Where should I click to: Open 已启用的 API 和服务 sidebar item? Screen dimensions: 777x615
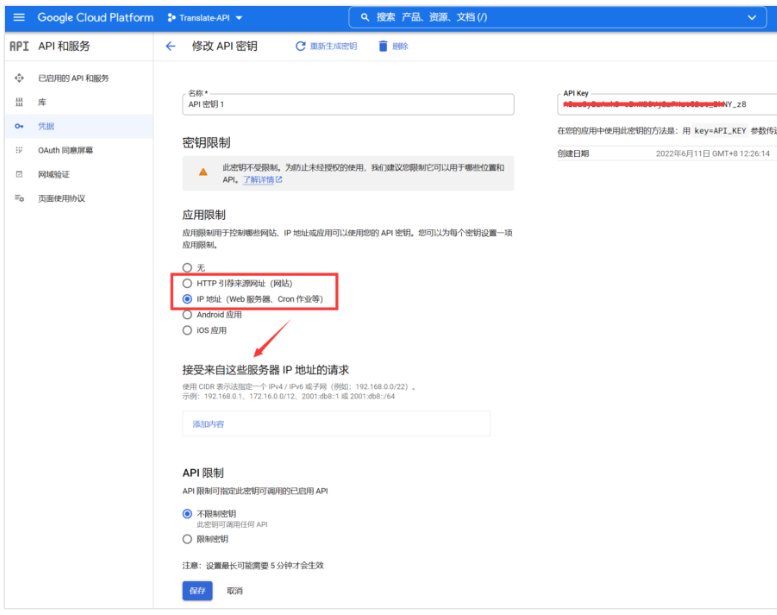tap(79, 78)
